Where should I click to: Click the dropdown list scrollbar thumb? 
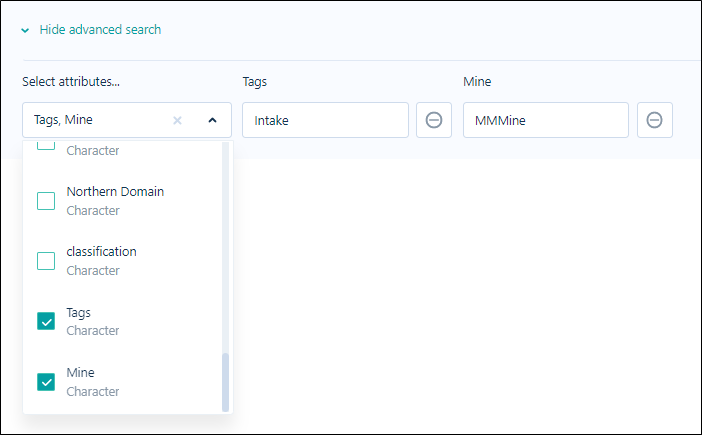click(x=226, y=382)
